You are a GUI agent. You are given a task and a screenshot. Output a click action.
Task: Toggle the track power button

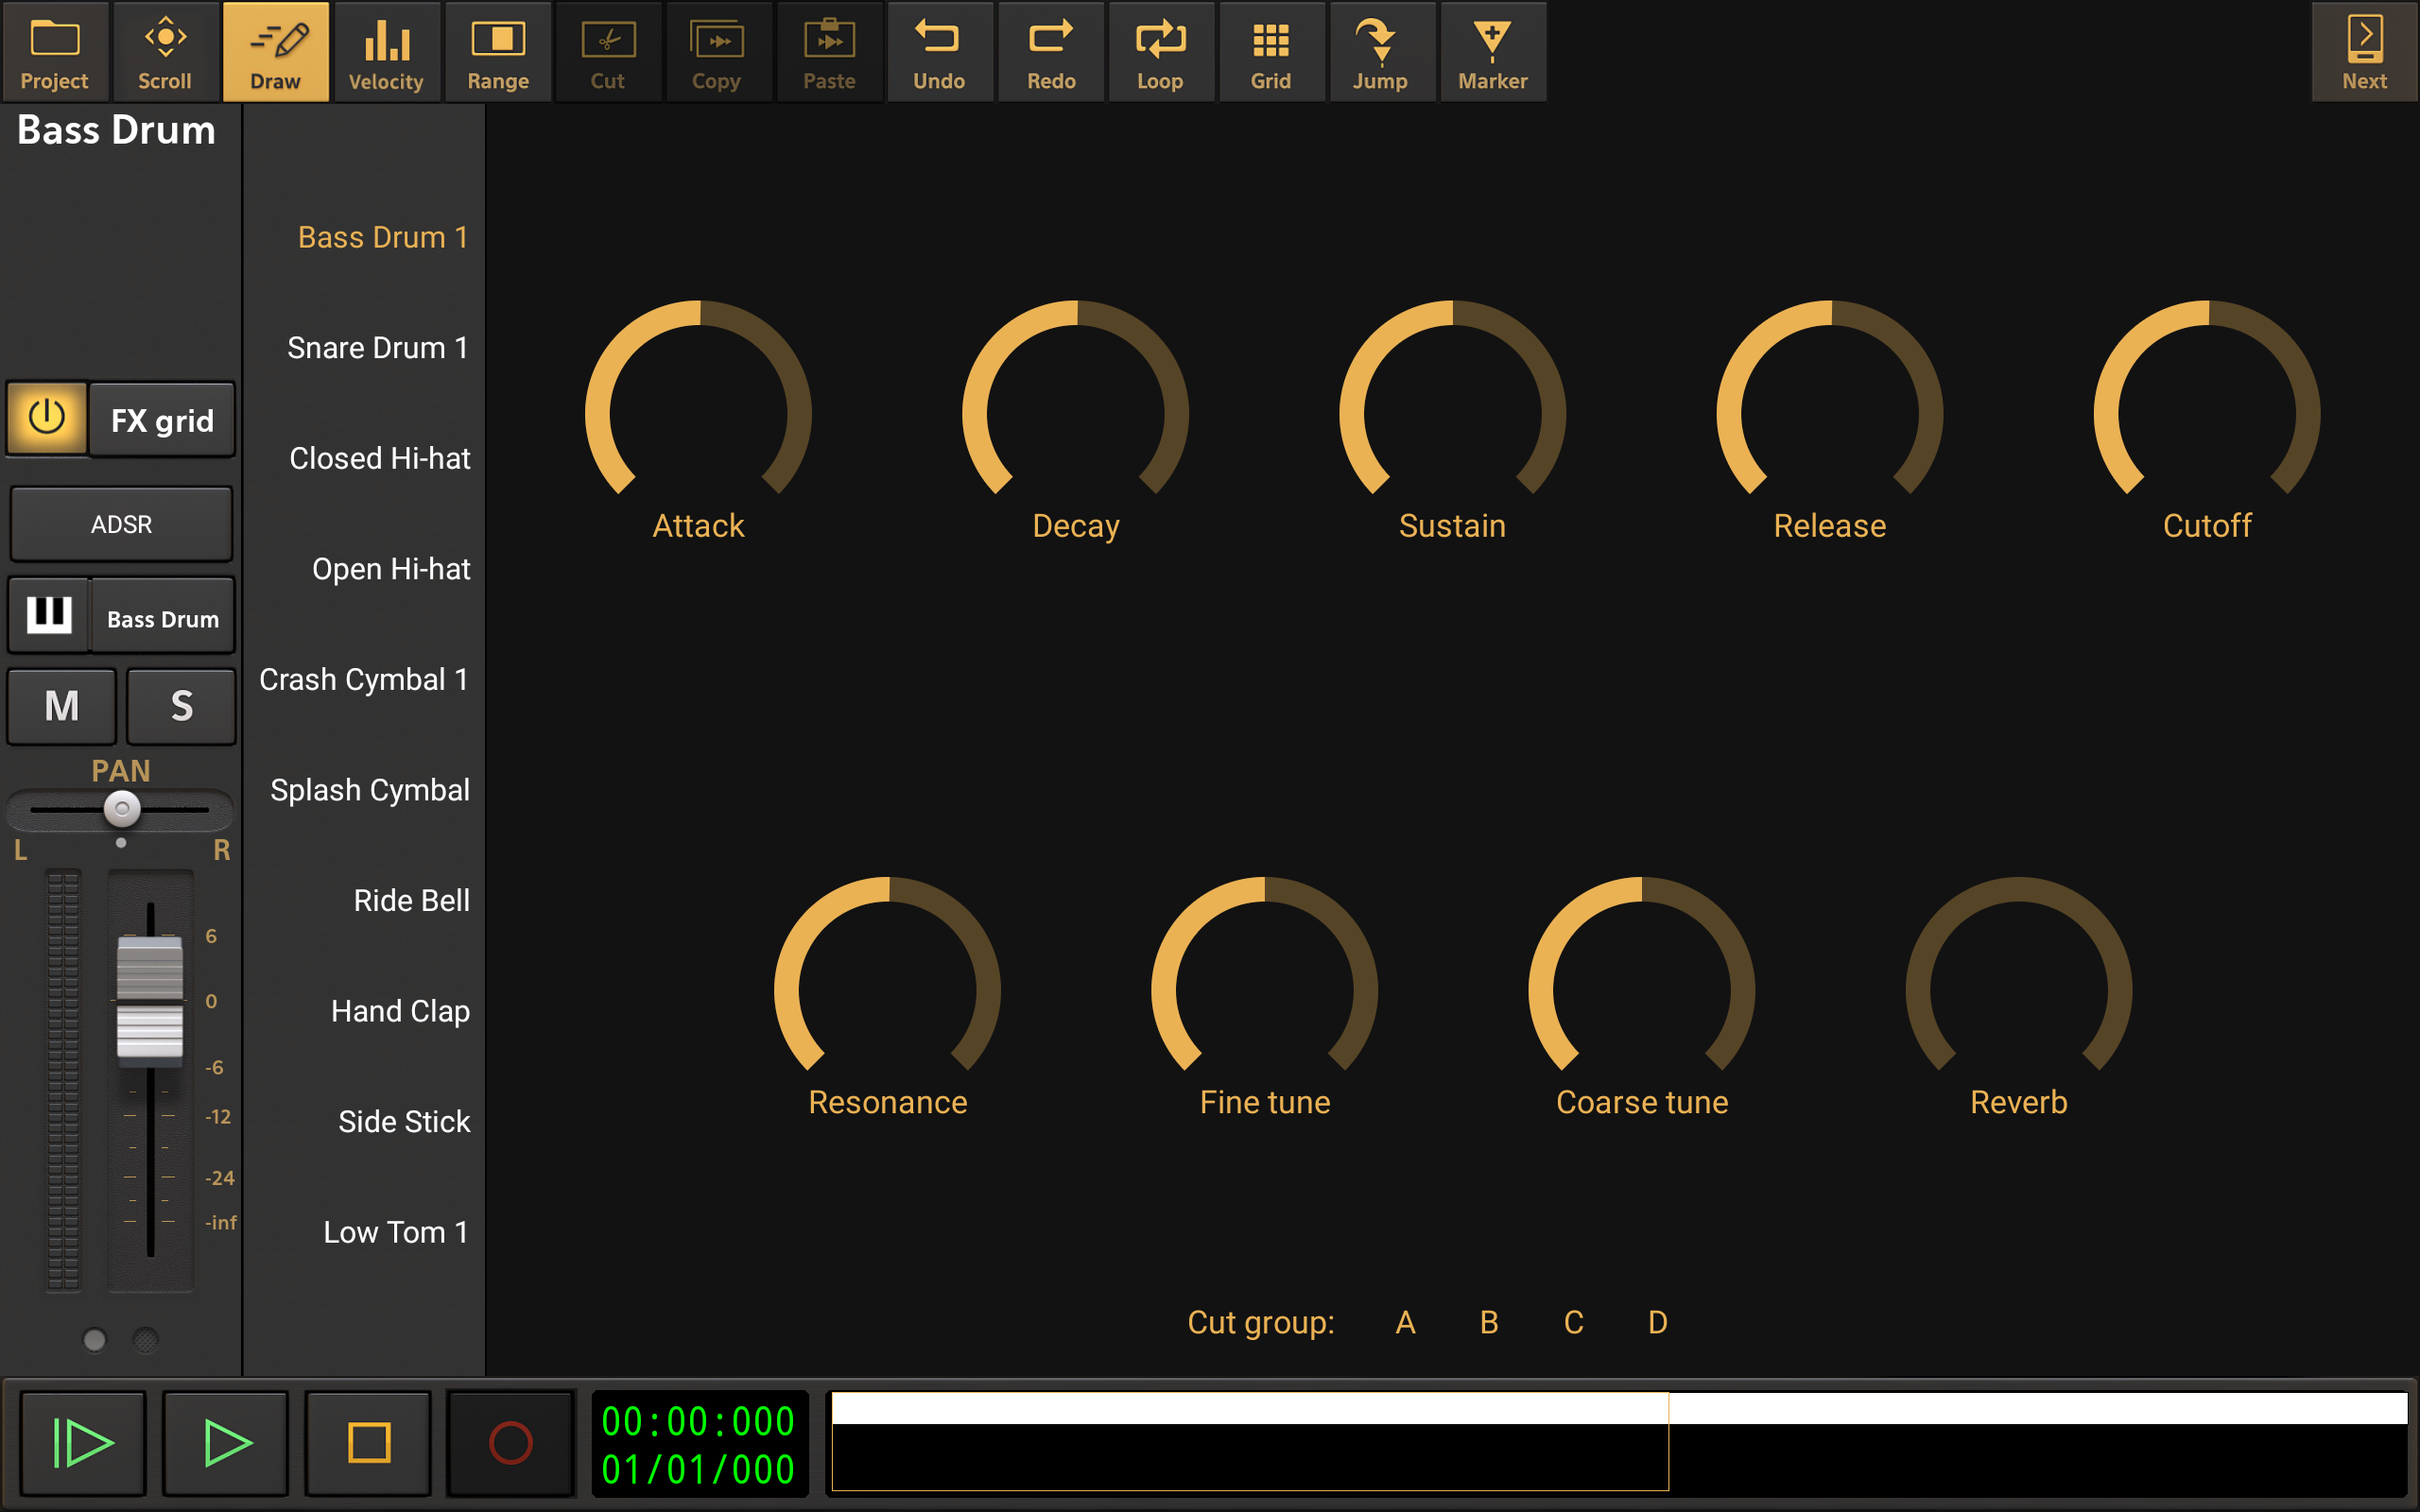47,418
